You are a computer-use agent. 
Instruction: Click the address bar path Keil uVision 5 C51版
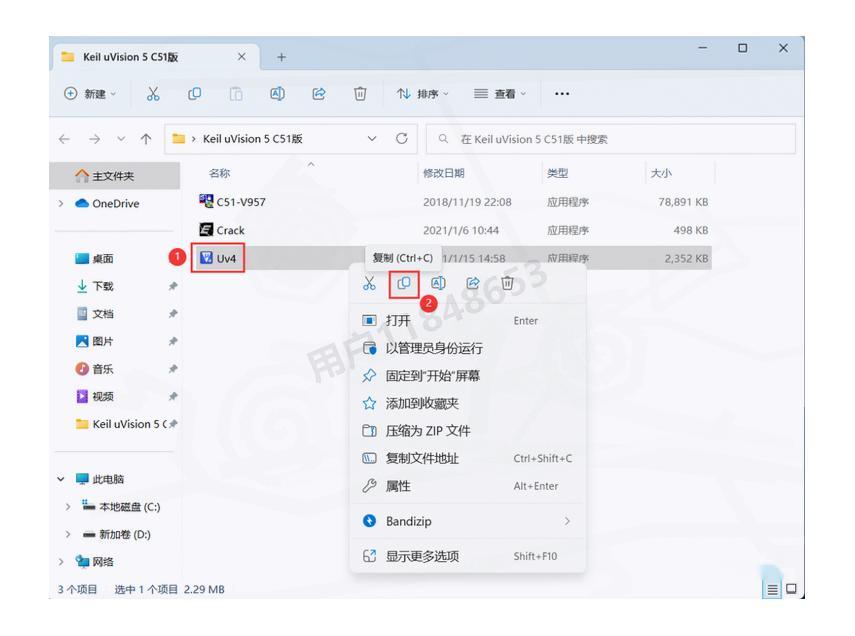point(253,139)
